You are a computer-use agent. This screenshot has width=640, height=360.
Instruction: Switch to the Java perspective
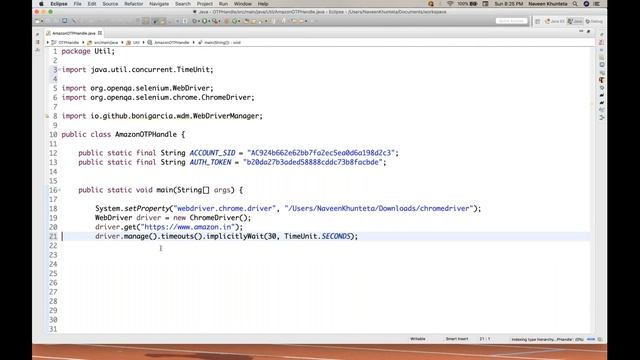click(575, 21)
